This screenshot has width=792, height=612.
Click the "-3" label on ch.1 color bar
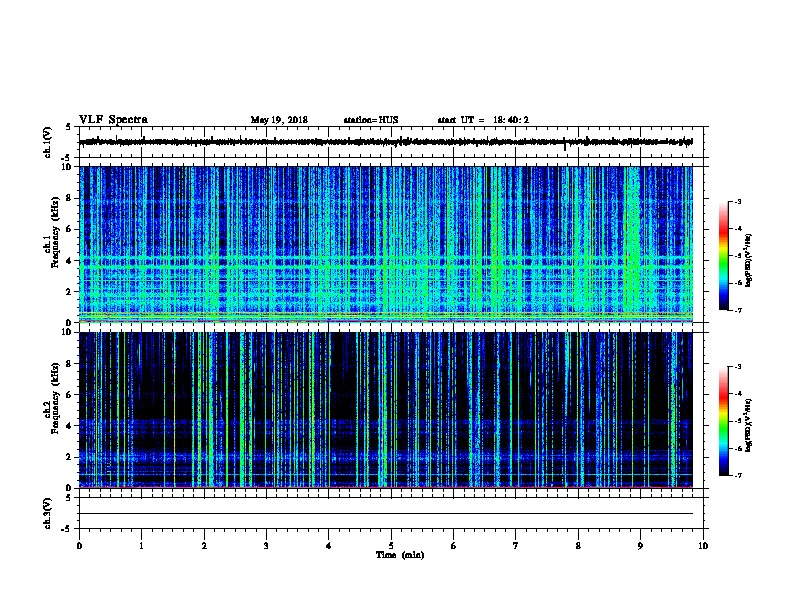pos(738,202)
